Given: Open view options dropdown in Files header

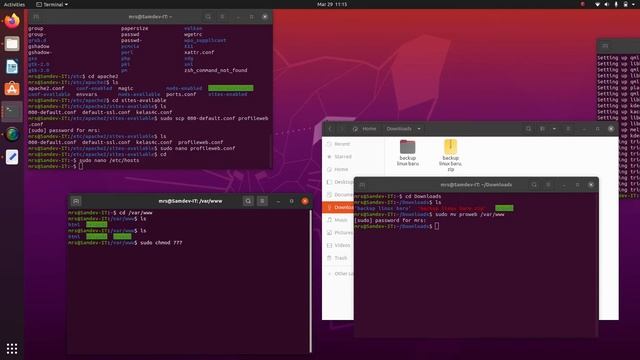Looking at the screenshot, I should click(x=554, y=129).
